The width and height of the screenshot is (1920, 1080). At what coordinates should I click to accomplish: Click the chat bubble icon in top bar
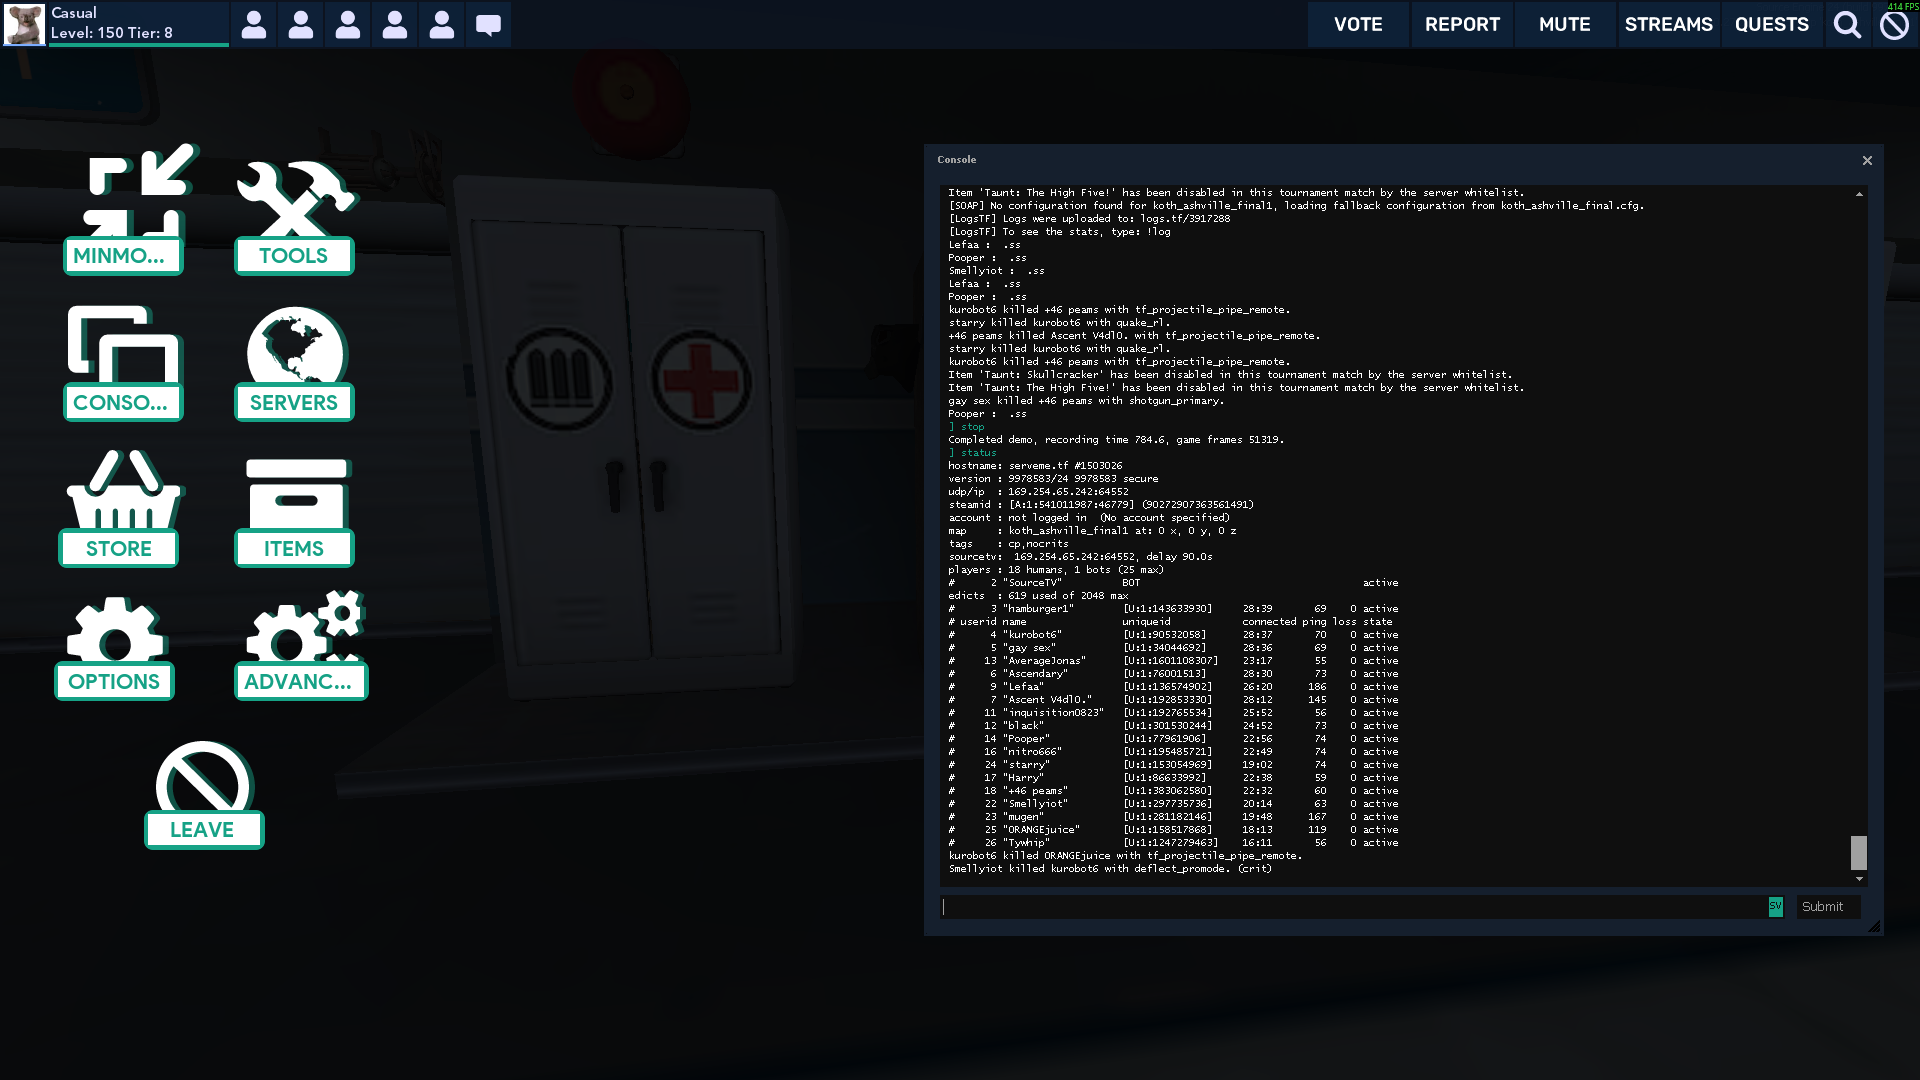[x=488, y=24]
